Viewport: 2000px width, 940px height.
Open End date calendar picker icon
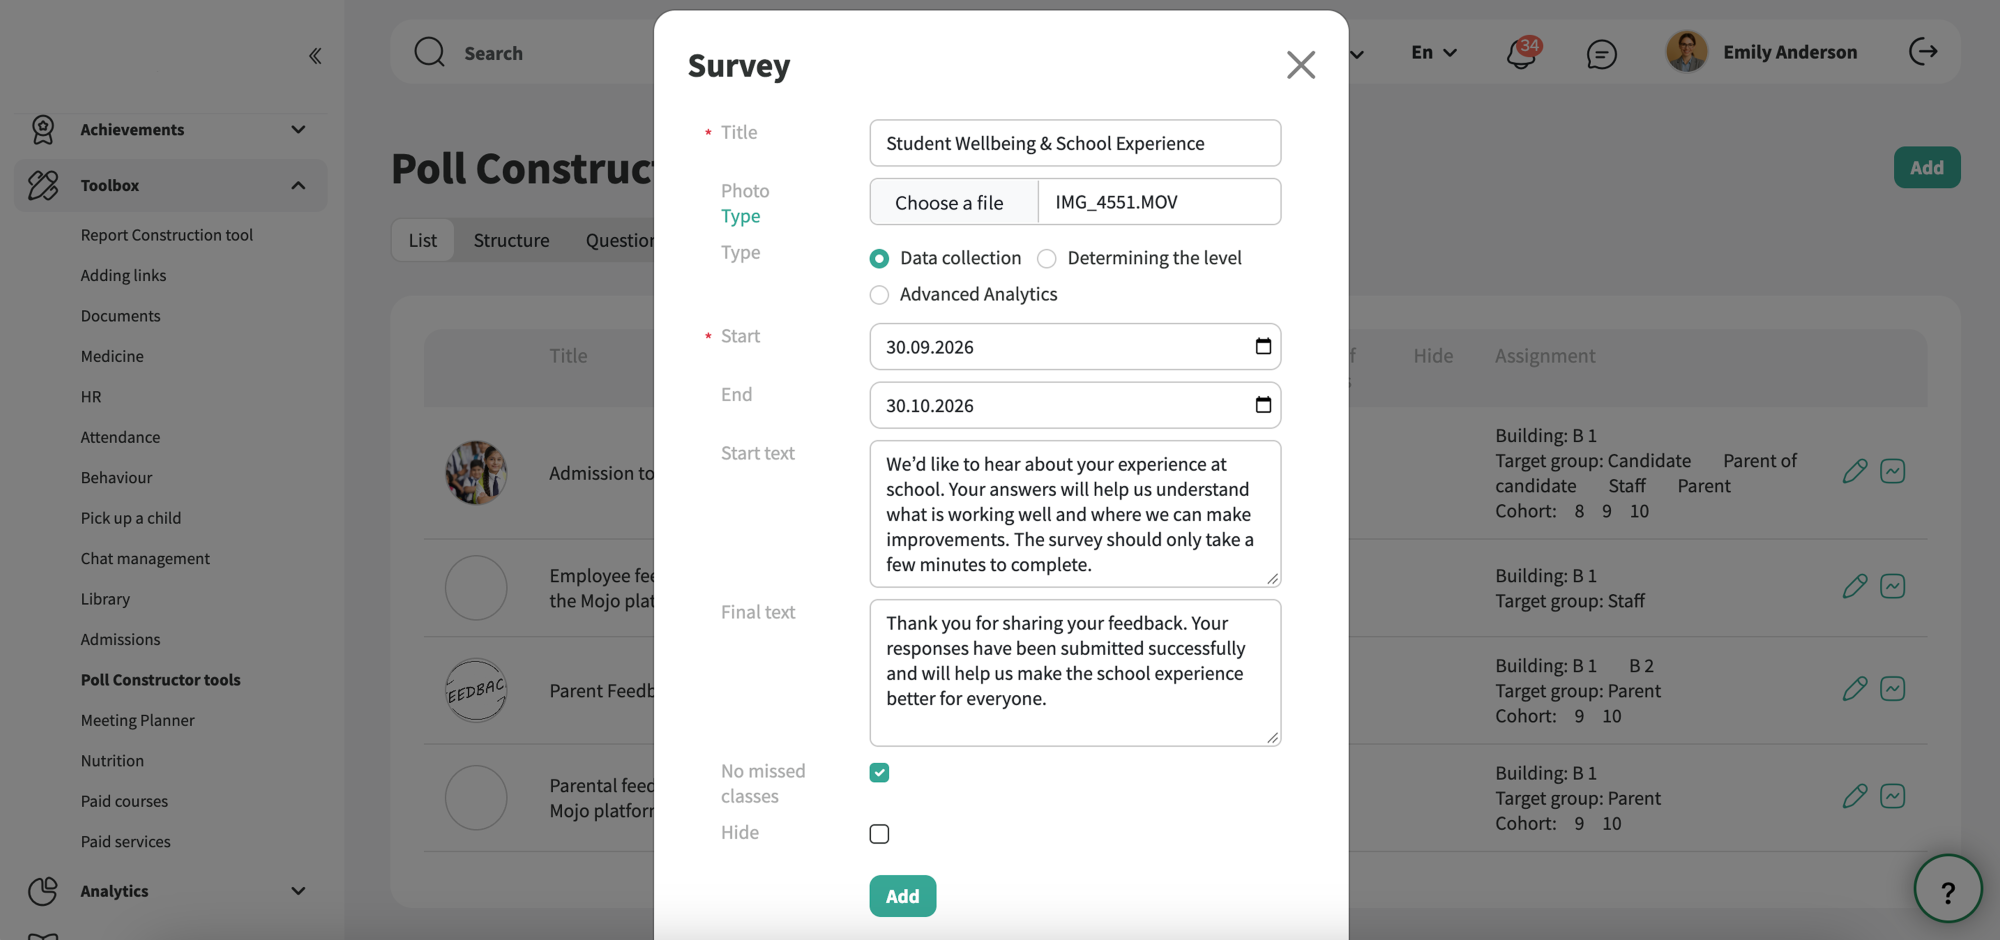click(1263, 405)
